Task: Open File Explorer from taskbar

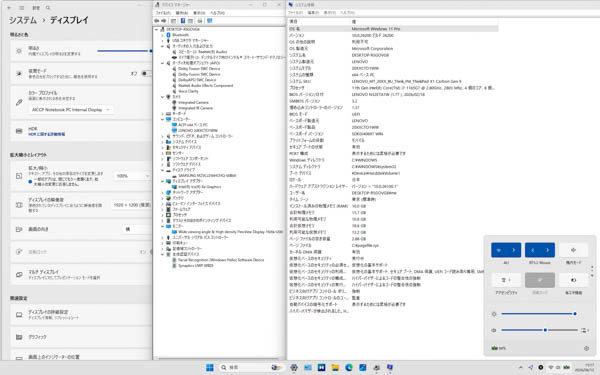Action: point(335,367)
